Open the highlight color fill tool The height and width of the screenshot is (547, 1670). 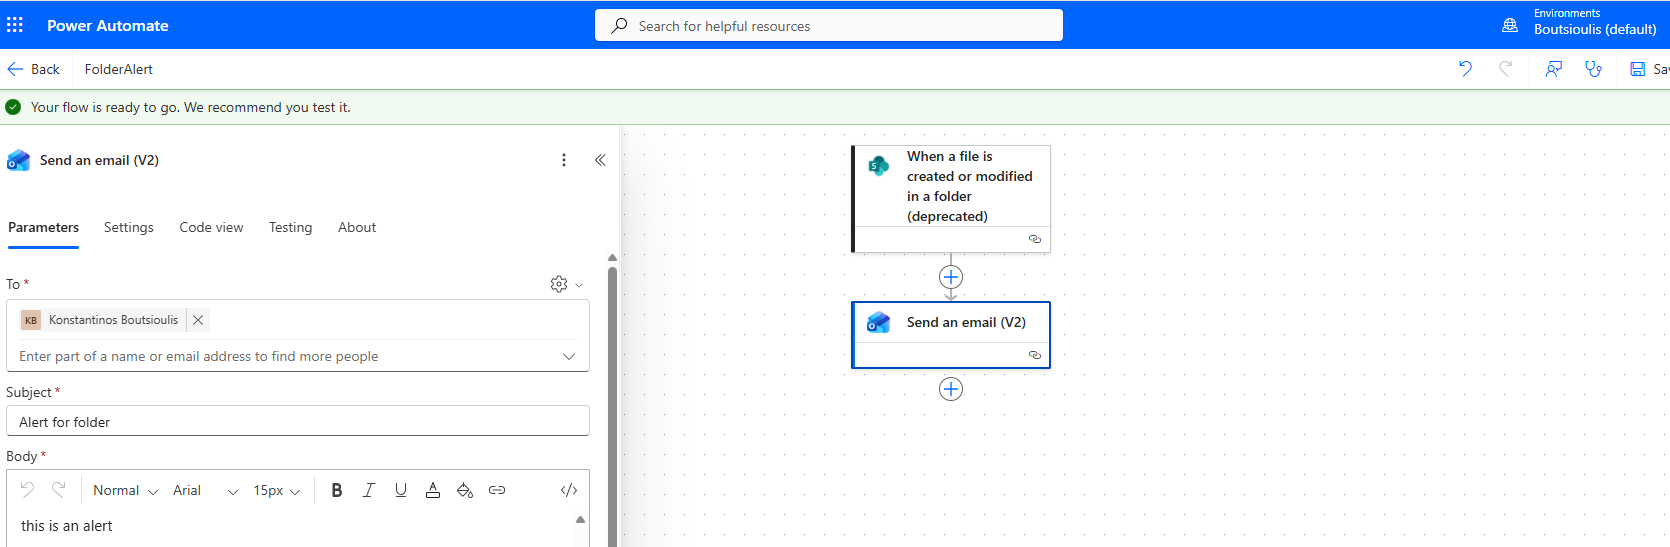[x=465, y=490]
